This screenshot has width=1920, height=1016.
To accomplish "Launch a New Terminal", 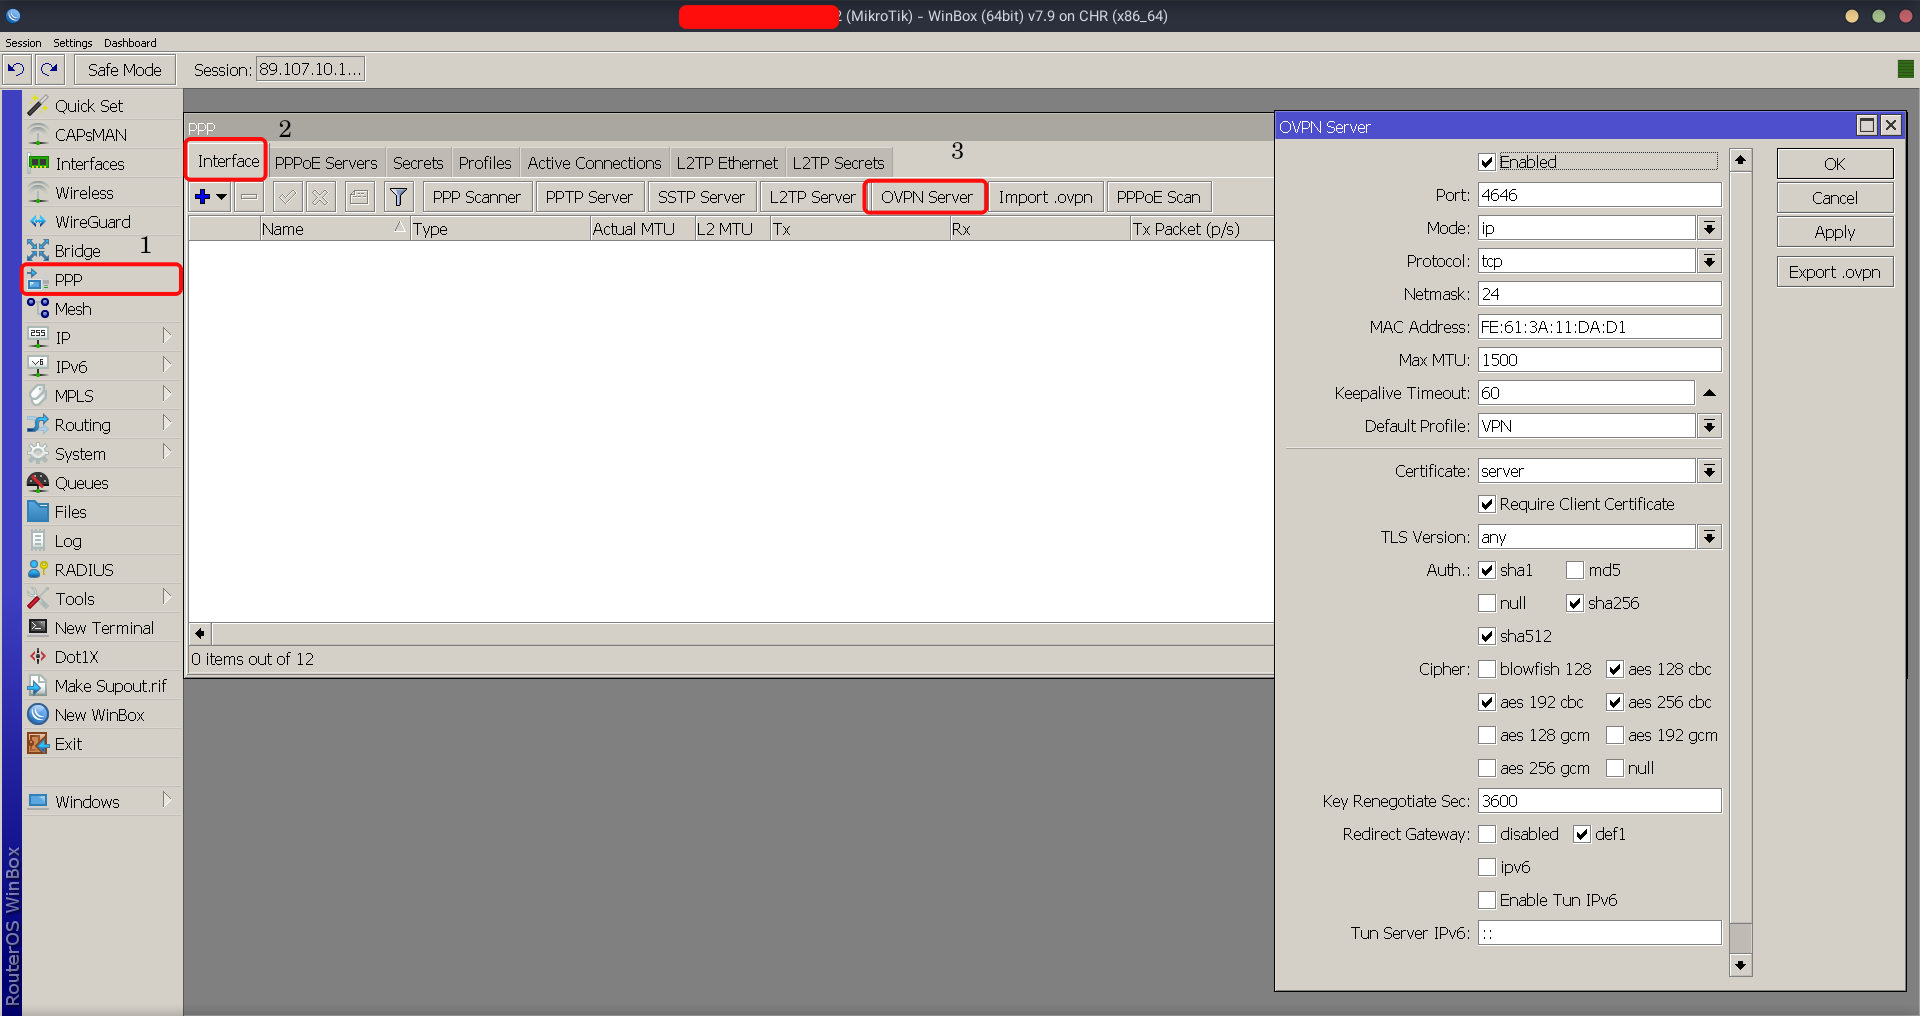I will [104, 628].
